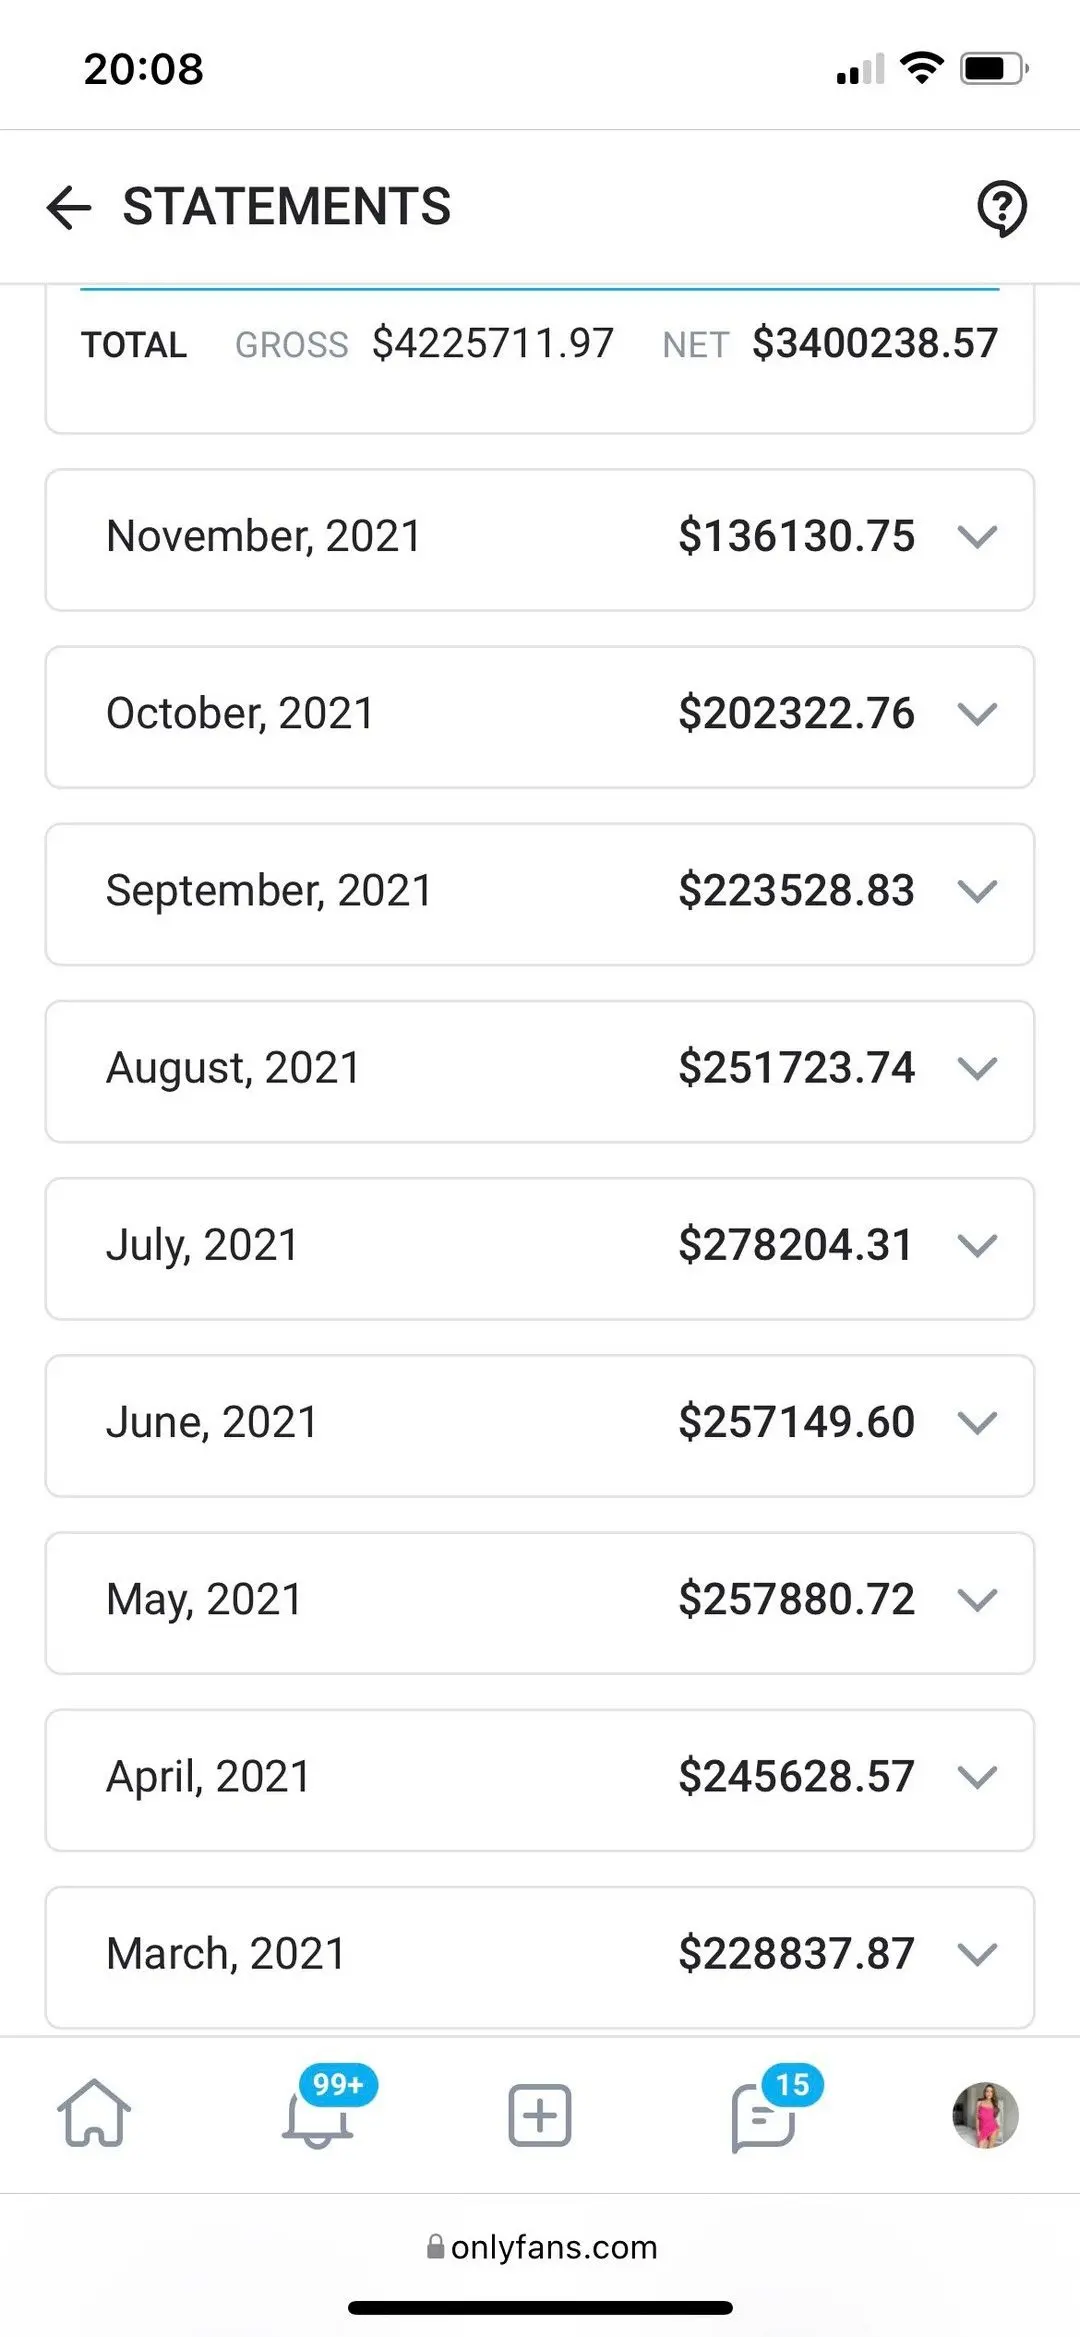Expand the November, 2021 statement chevron
The height and width of the screenshot is (2337, 1080).
click(x=977, y=537)
